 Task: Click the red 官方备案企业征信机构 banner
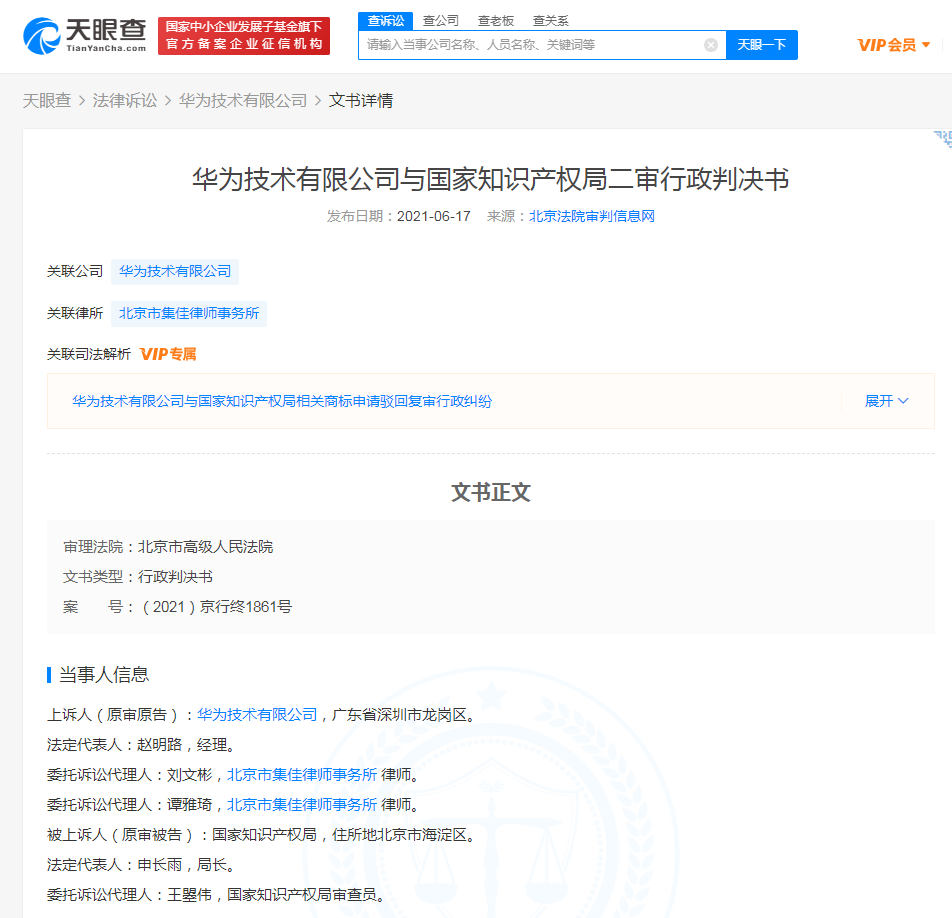244,36
